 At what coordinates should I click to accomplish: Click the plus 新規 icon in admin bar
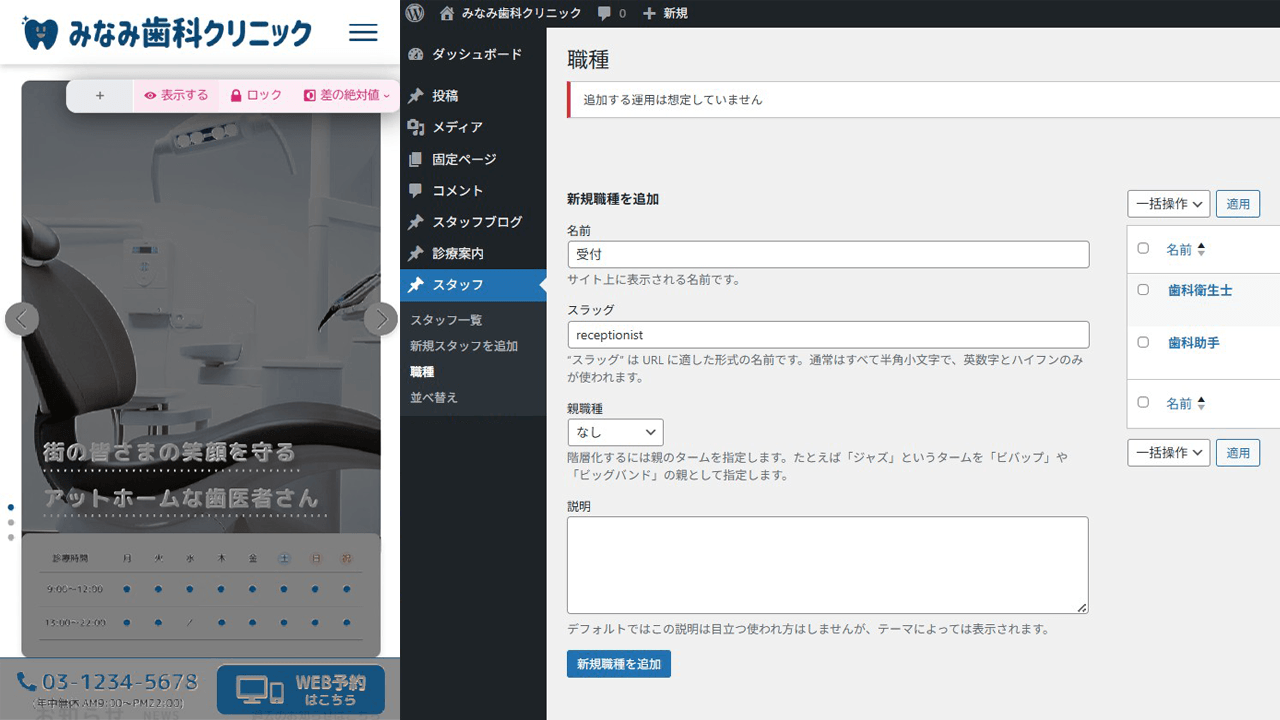(649, 13)
